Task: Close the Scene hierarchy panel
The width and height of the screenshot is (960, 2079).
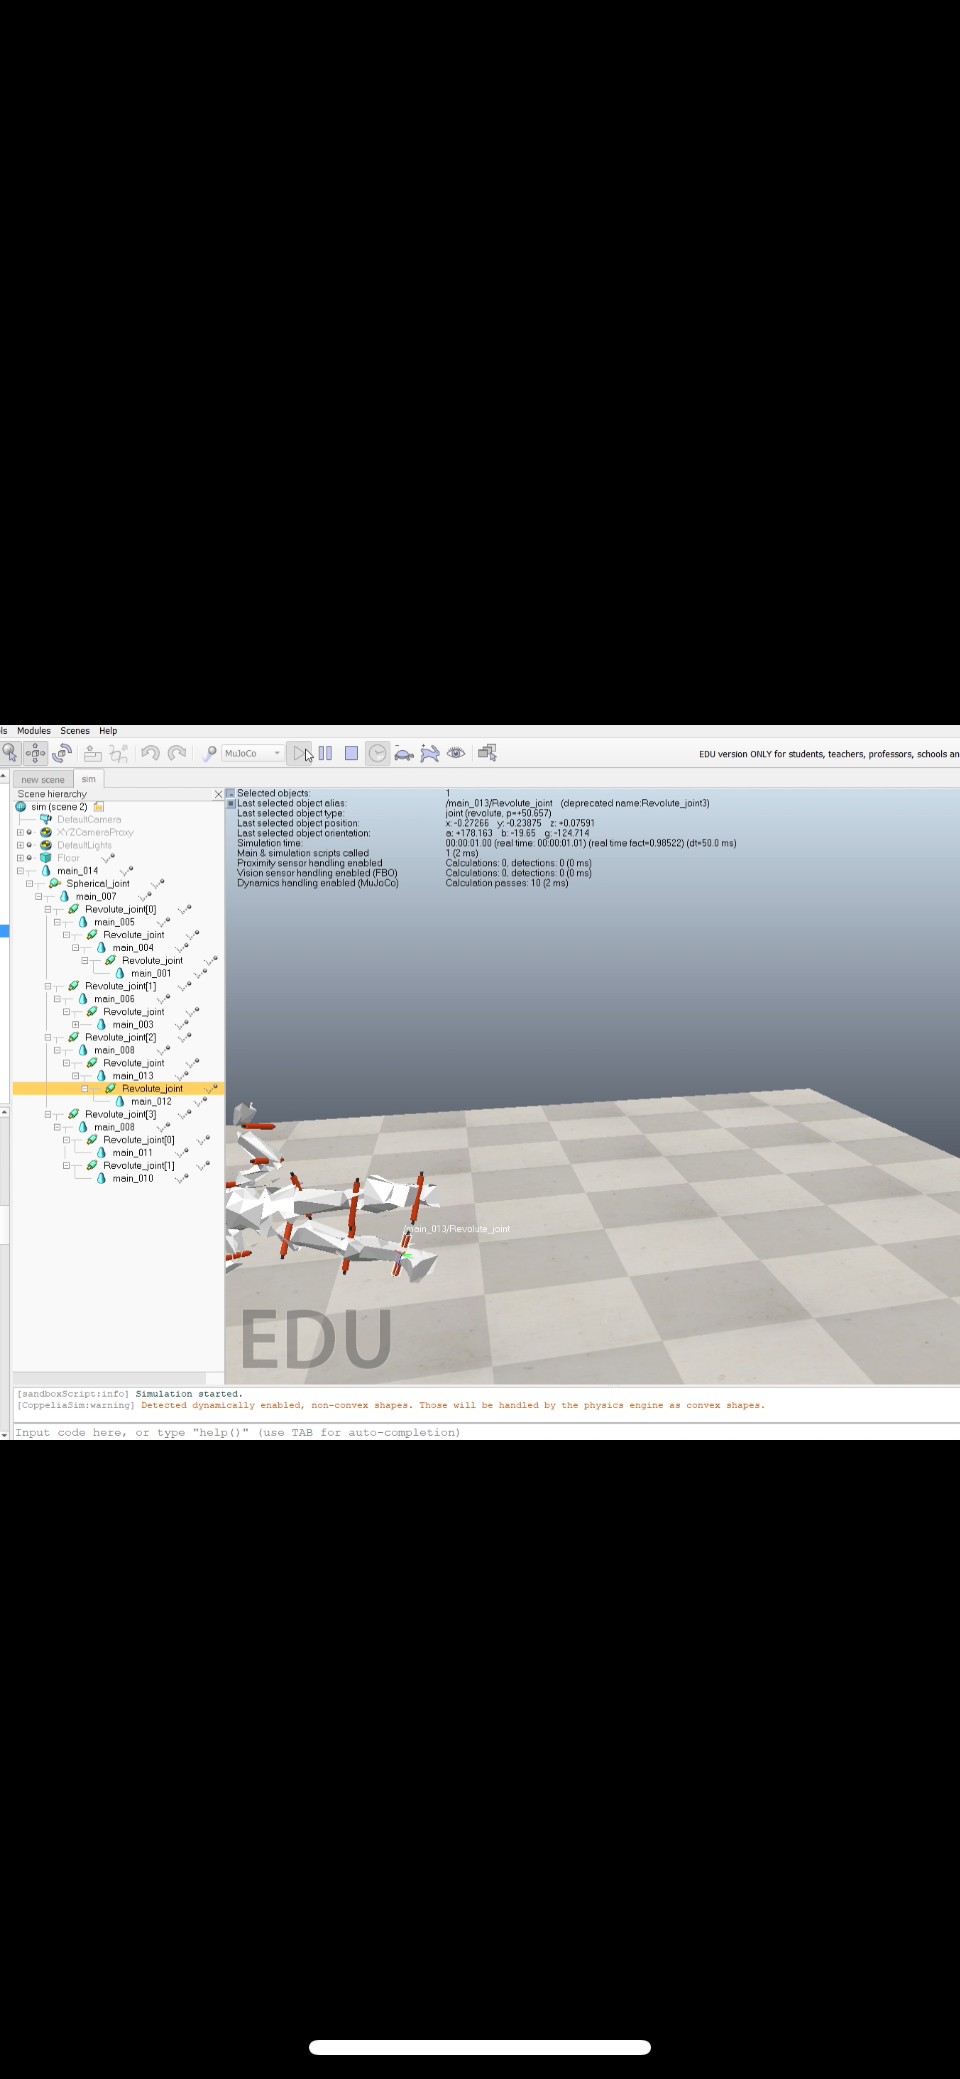Action: 218,794
